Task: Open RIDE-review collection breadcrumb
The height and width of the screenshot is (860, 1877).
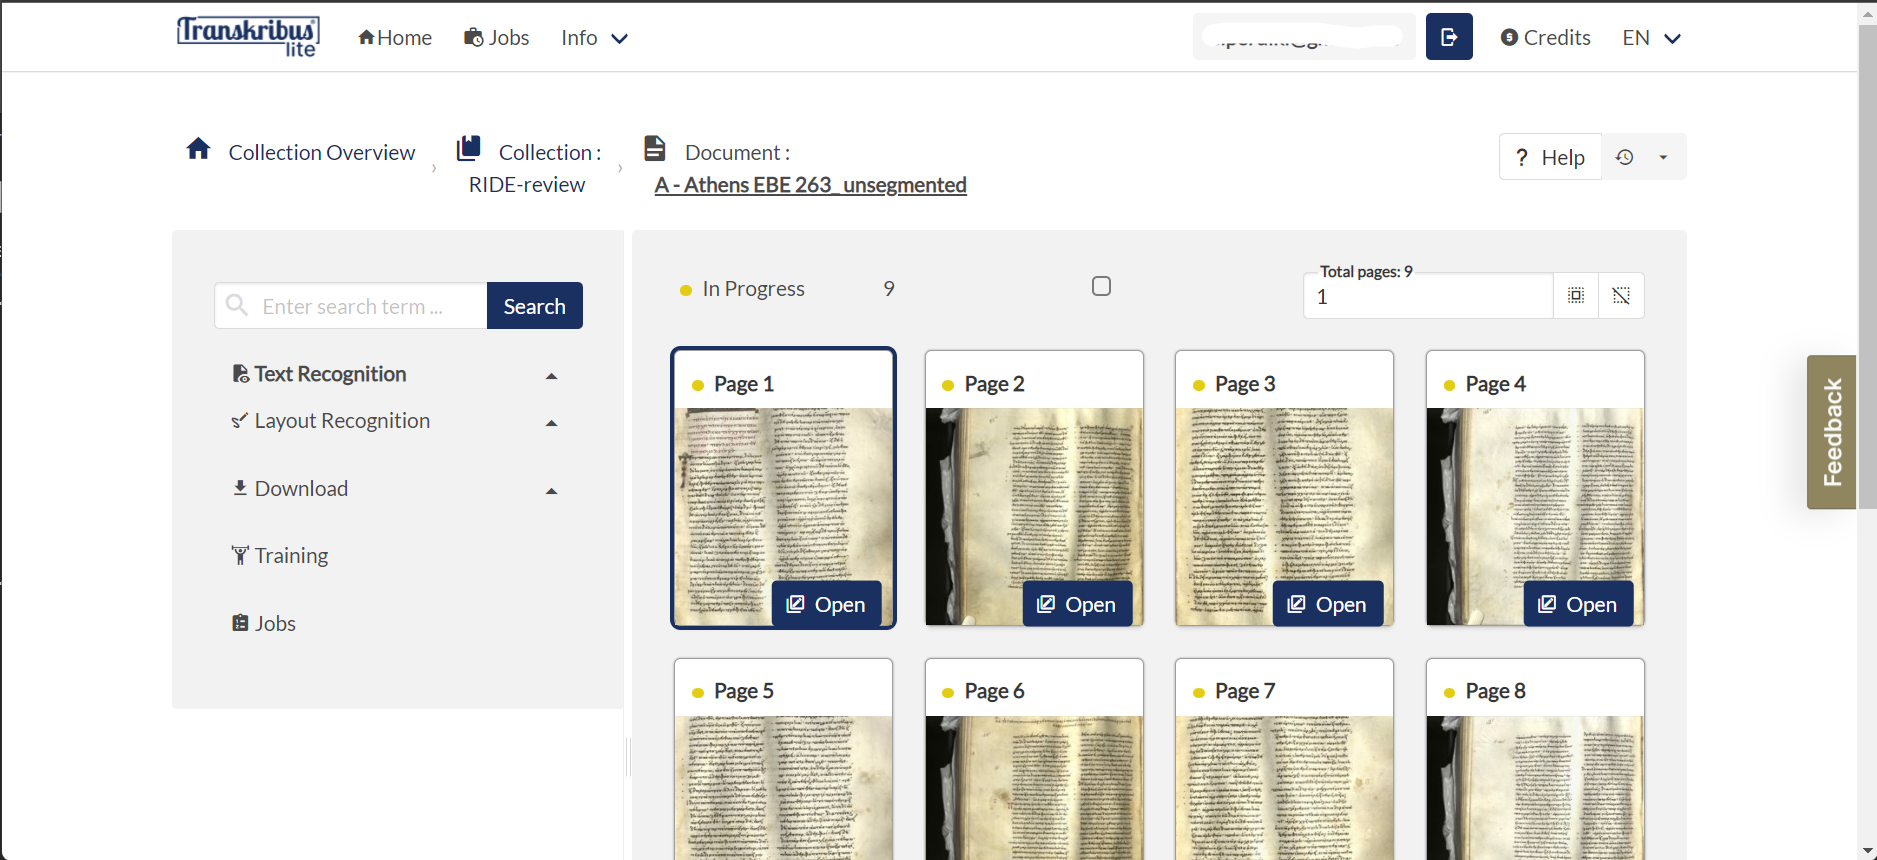Action: point(527,185)
